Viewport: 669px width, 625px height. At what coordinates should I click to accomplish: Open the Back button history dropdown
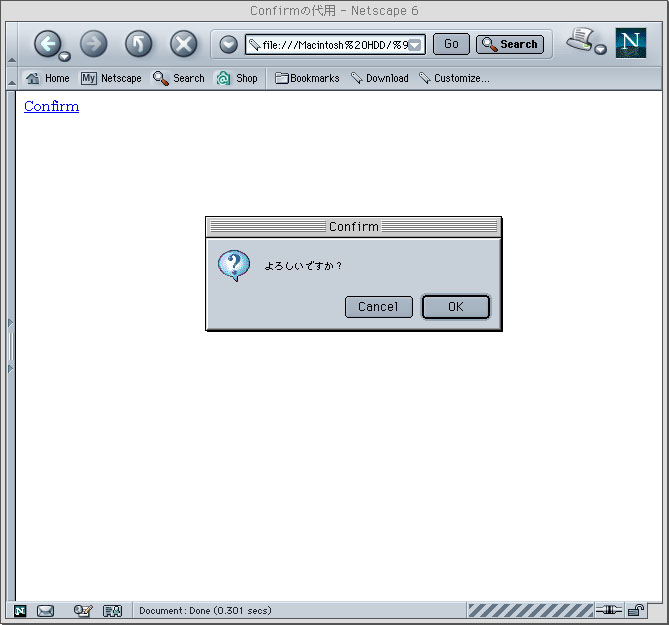click(x=65, y=56)
